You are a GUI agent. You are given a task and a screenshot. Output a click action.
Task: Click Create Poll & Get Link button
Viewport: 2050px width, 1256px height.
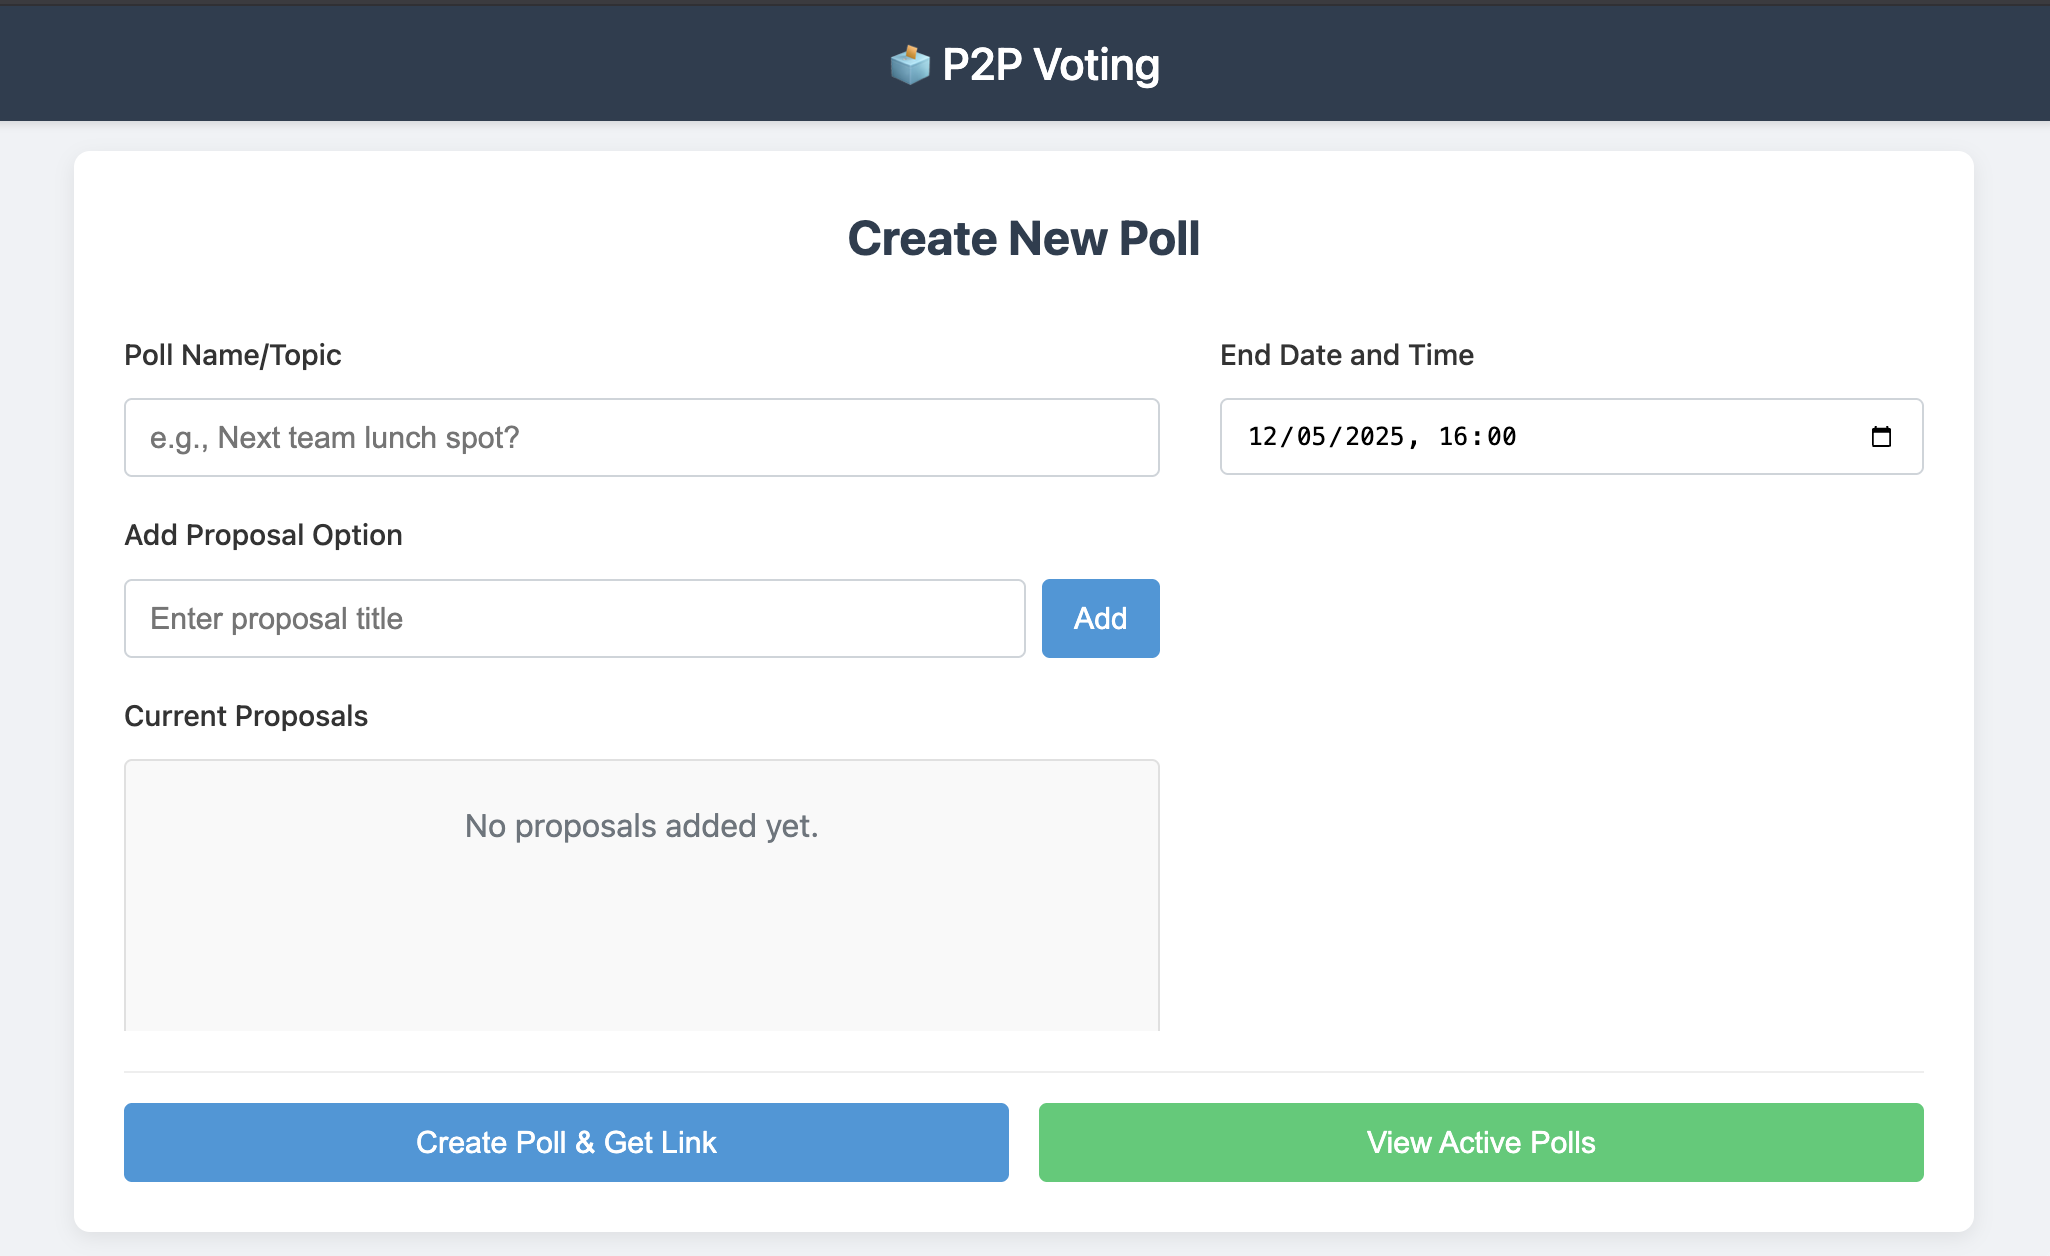click(x=566, y=1142)
